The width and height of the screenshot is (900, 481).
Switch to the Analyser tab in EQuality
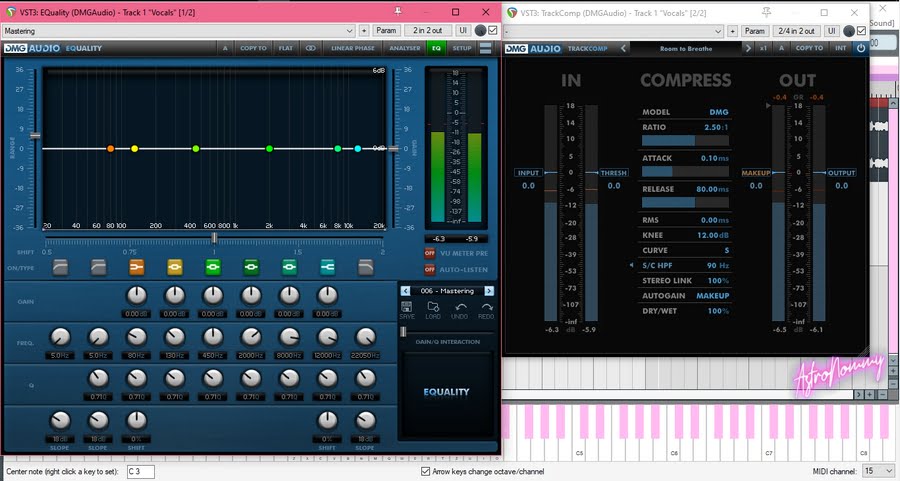[403, 47]
